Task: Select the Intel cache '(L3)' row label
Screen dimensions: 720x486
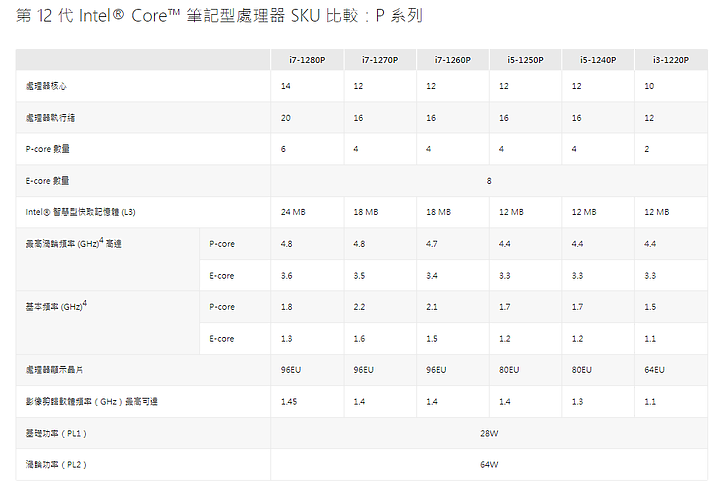Action: [x=80, y=212]
